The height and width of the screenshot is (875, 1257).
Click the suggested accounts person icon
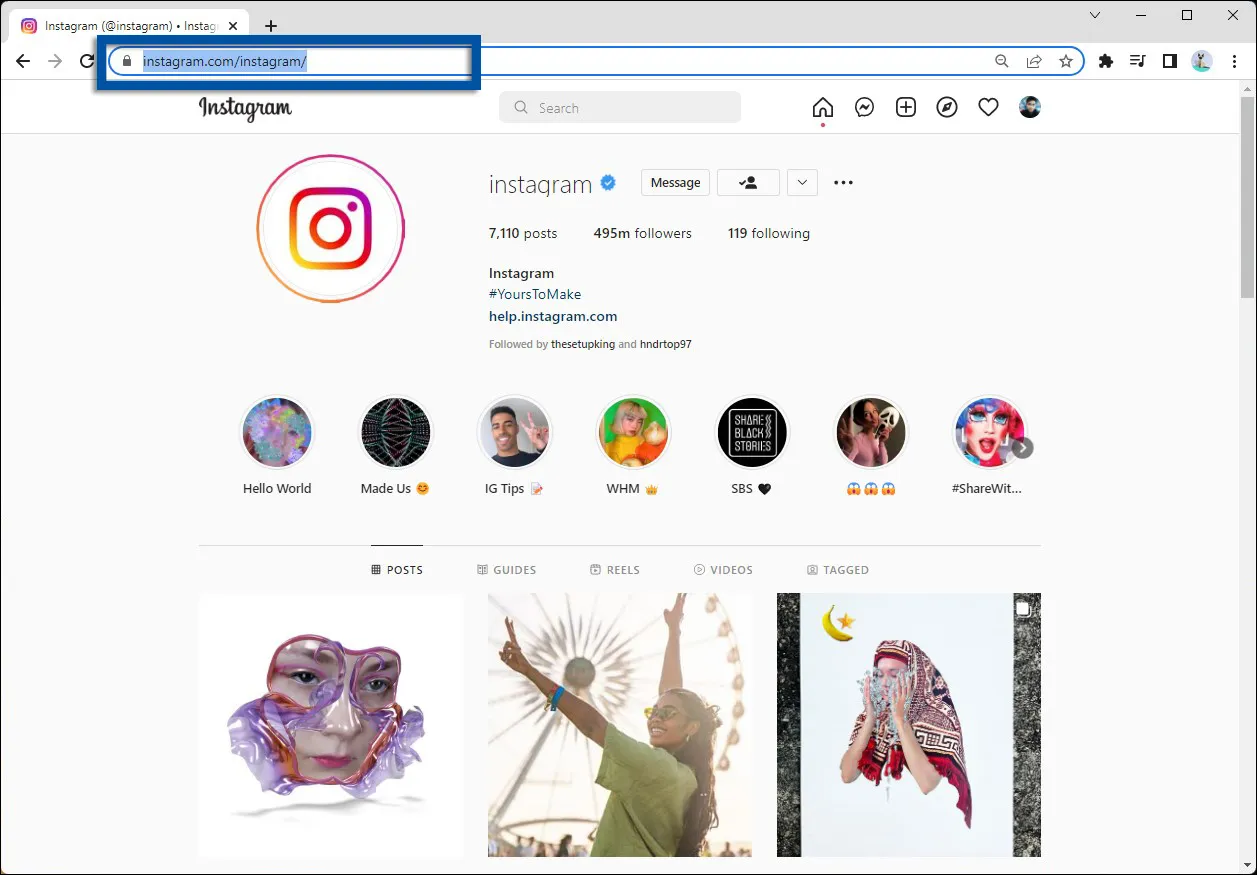click(748, 182)
